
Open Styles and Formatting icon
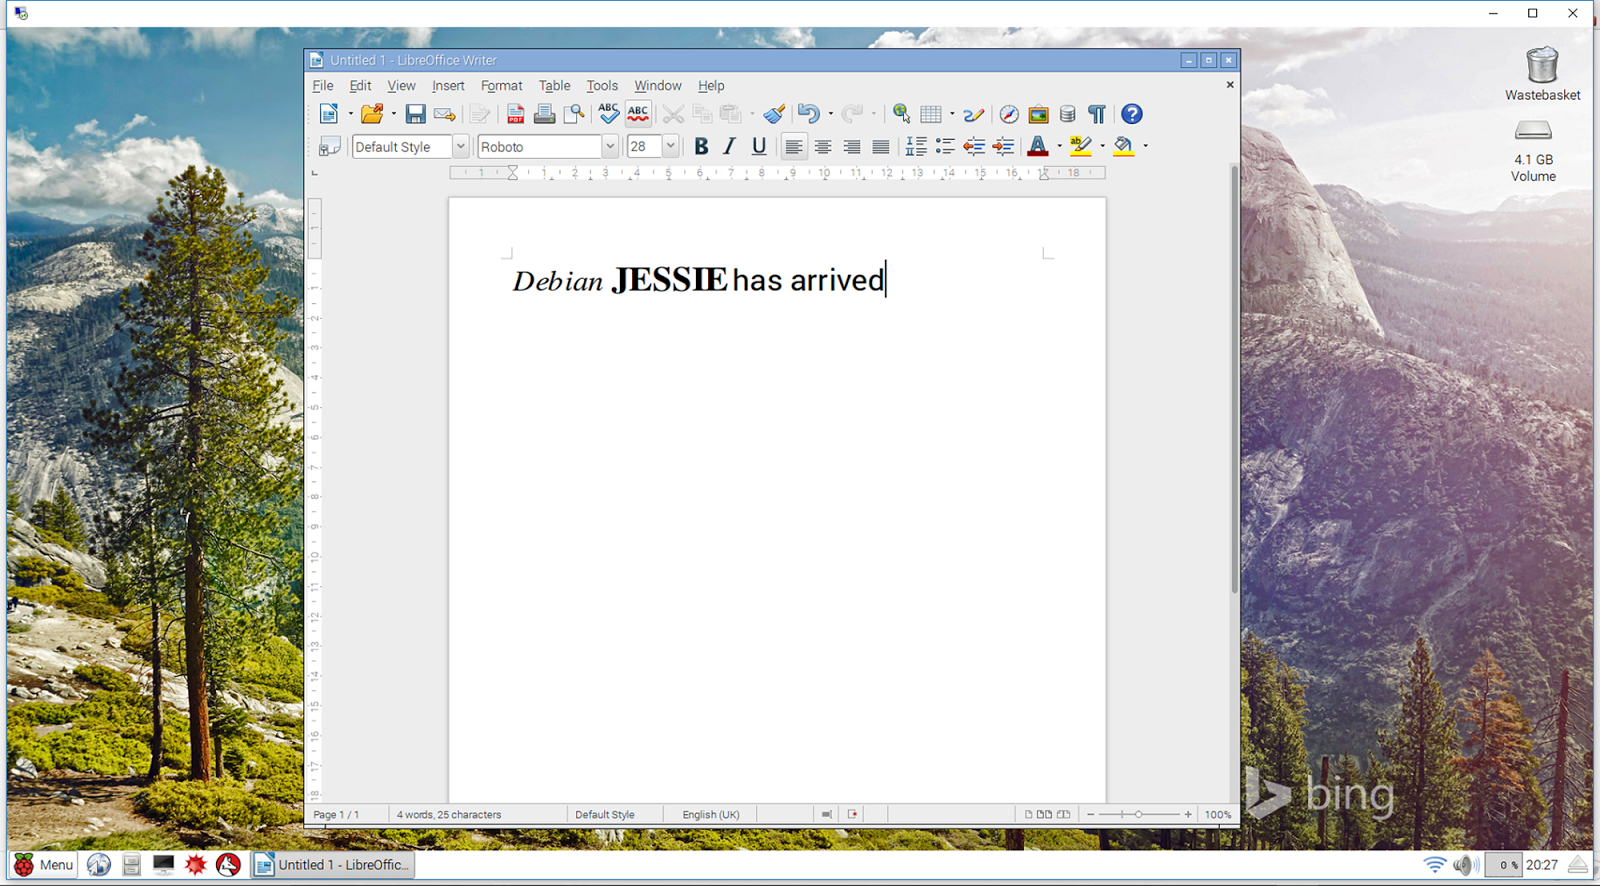tap(329, 147)
